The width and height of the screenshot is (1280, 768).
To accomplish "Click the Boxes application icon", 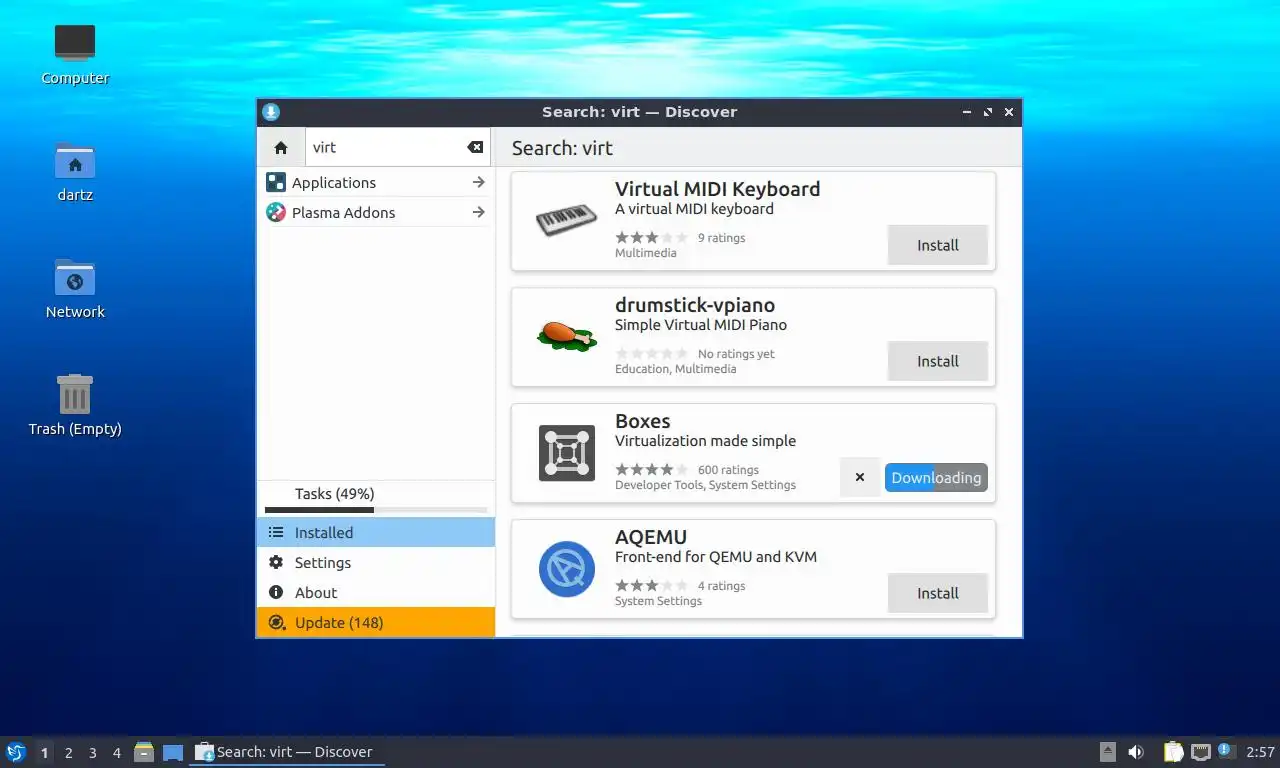I will coord(567,453).
